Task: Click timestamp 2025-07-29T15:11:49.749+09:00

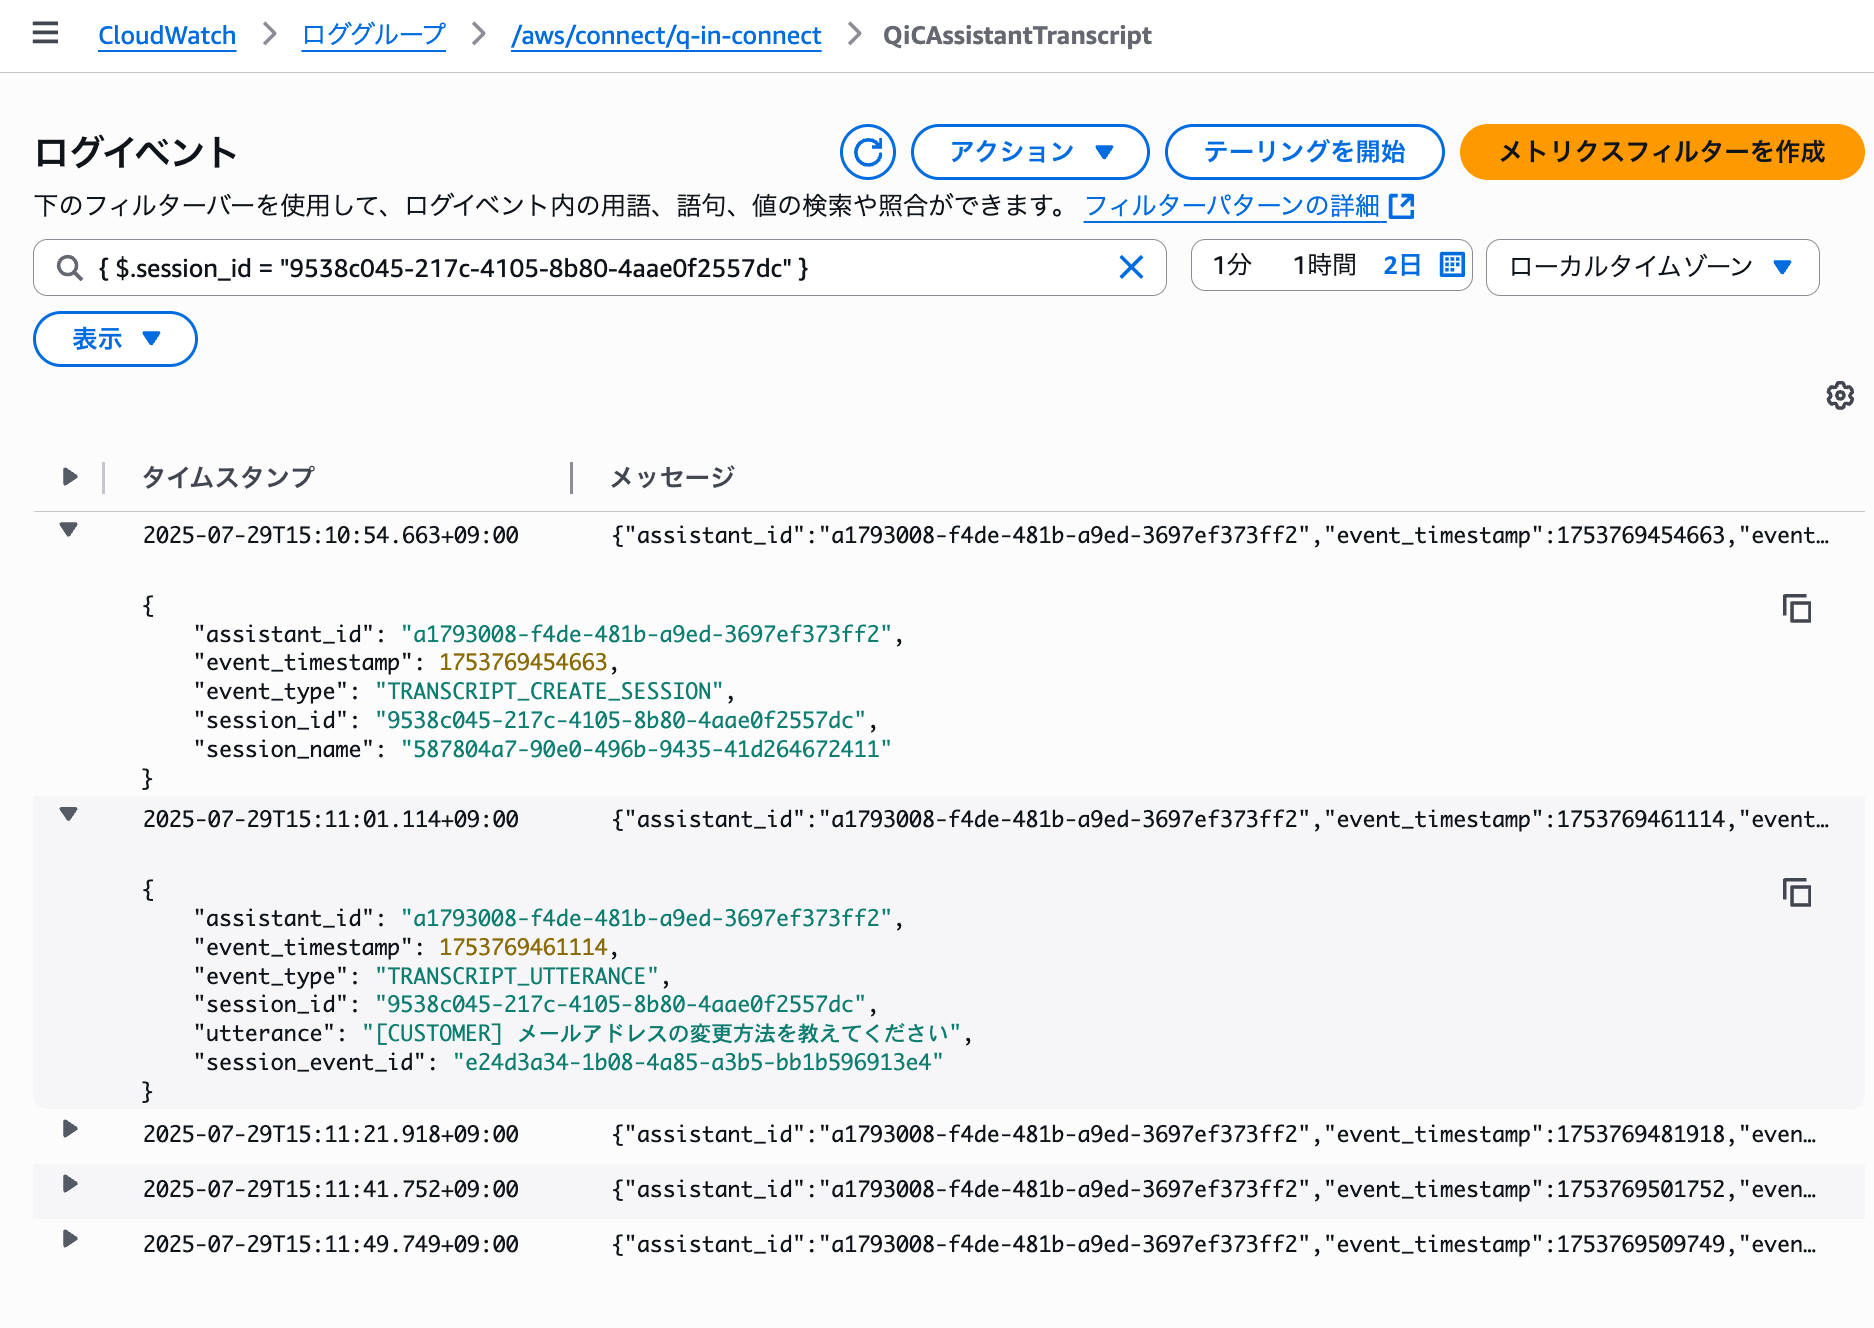Action: point(330,1244)
